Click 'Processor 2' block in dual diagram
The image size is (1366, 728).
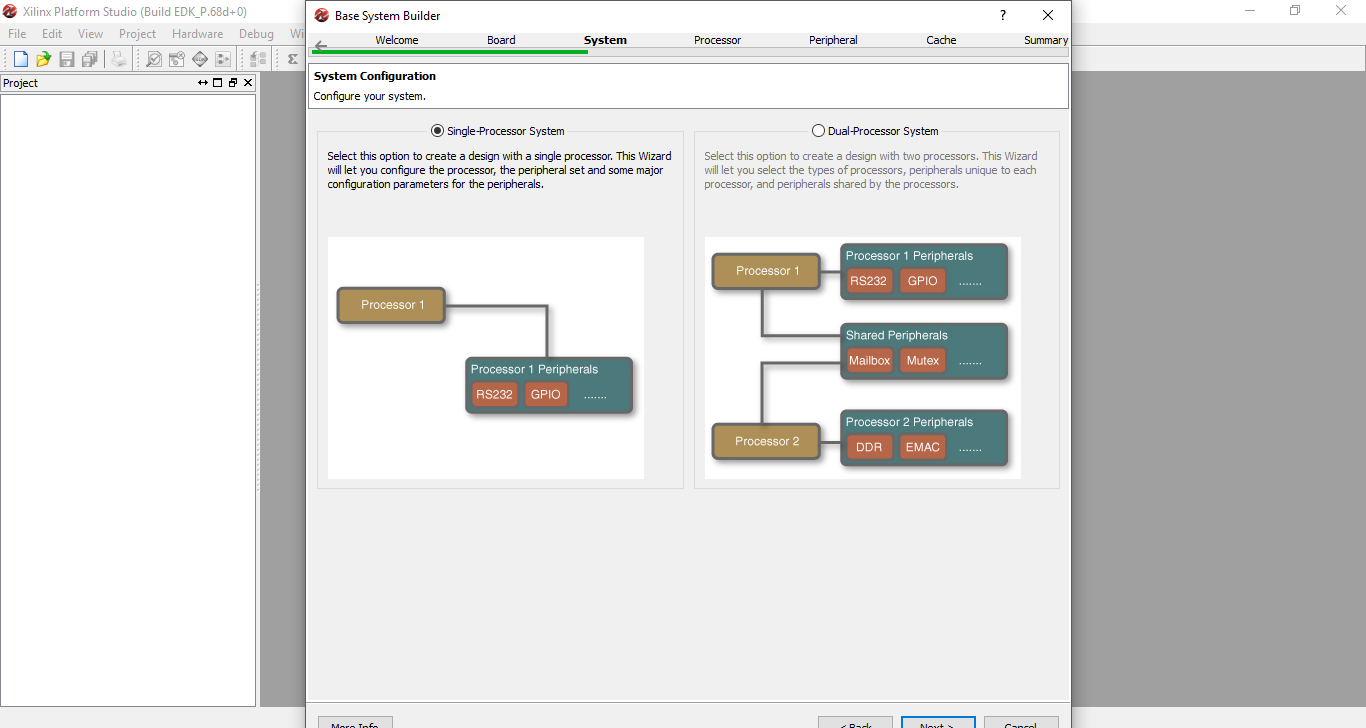tap(766, 441)
